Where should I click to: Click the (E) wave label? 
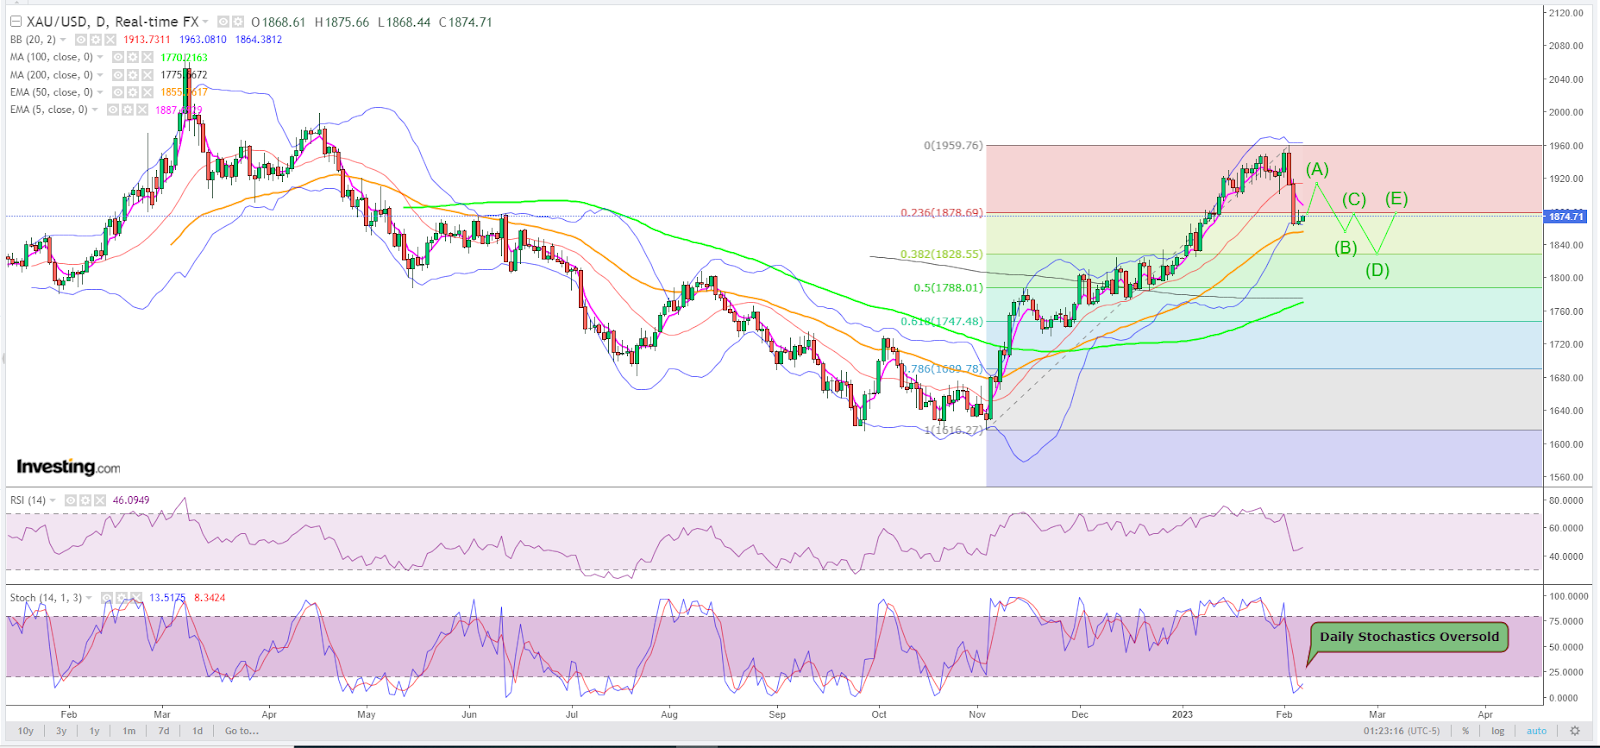[1396, 199]
